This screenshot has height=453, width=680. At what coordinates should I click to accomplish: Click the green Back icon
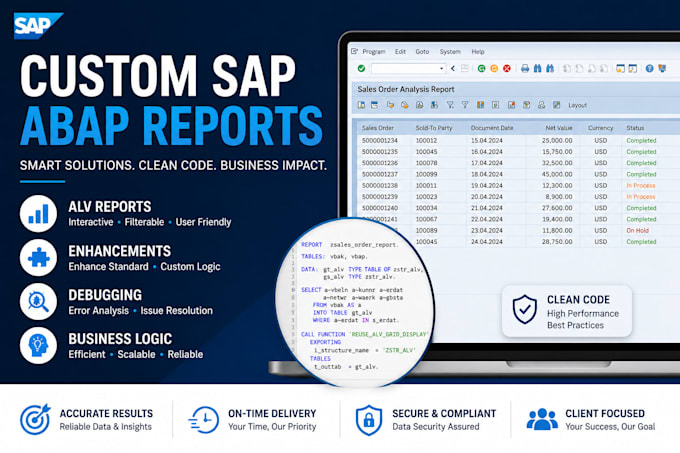click(481, 68)
